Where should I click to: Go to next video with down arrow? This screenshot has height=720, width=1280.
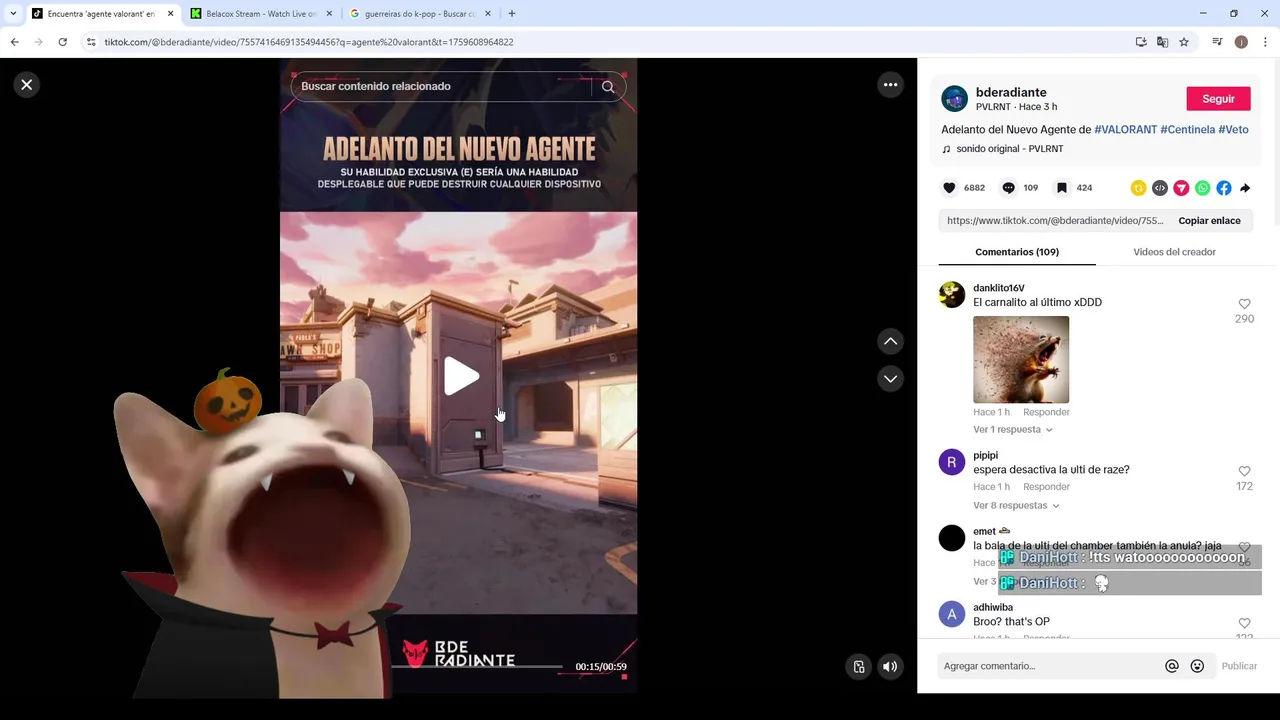click(x=890, y=379)
